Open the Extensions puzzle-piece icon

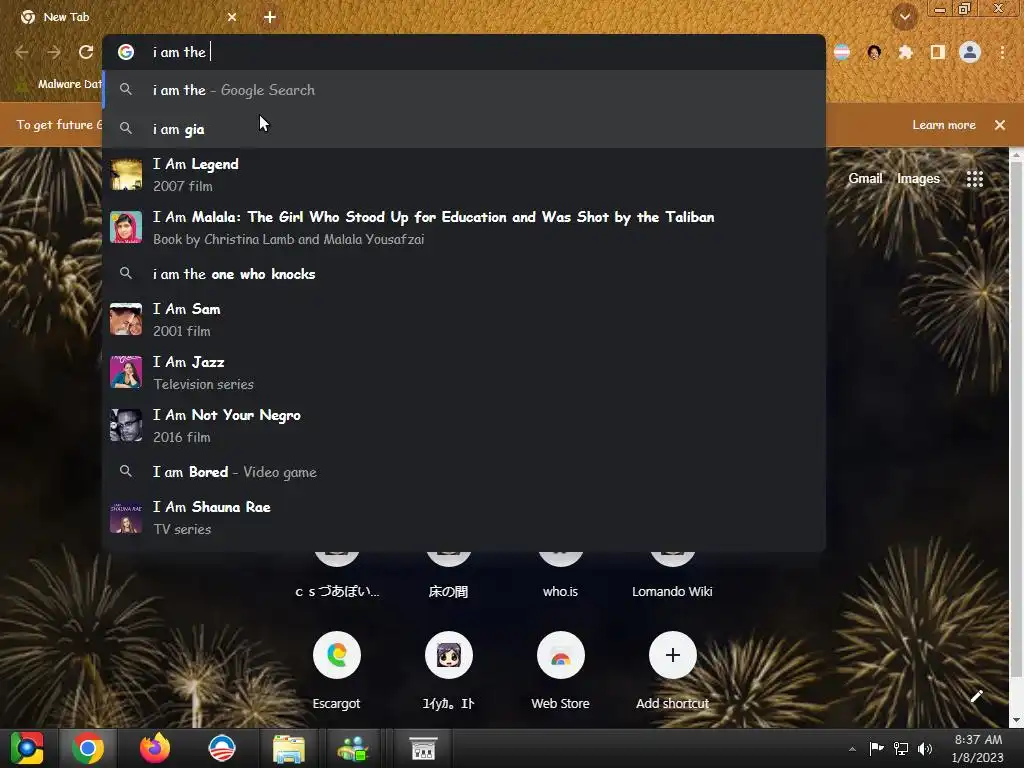905,52
